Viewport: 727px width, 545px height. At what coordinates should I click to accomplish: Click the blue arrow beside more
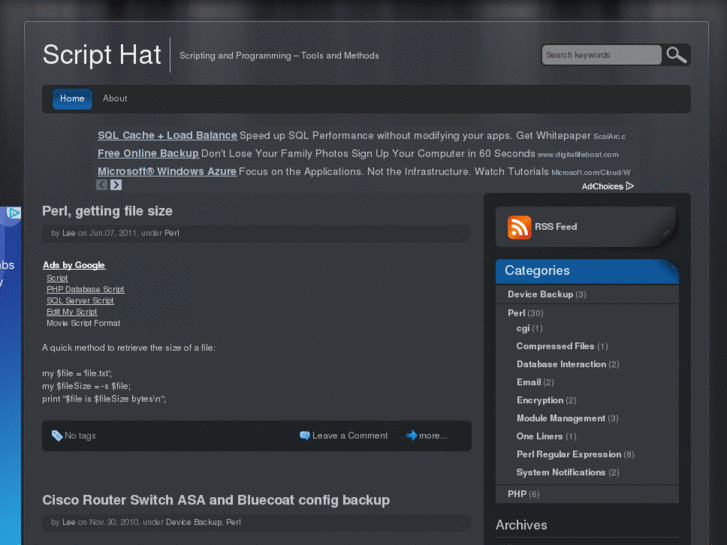coord(411,436)
